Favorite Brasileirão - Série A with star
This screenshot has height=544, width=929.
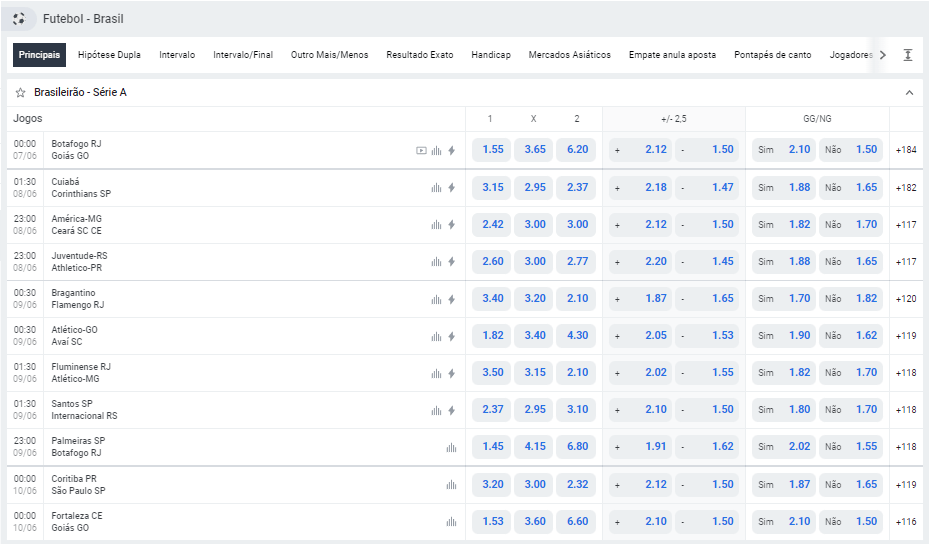pyautogui.click(x=21, y=93)
